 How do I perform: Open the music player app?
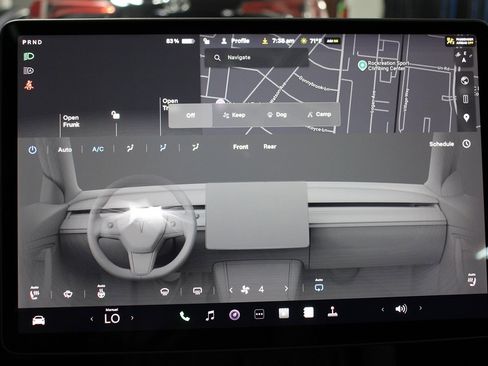coord(210,315)
